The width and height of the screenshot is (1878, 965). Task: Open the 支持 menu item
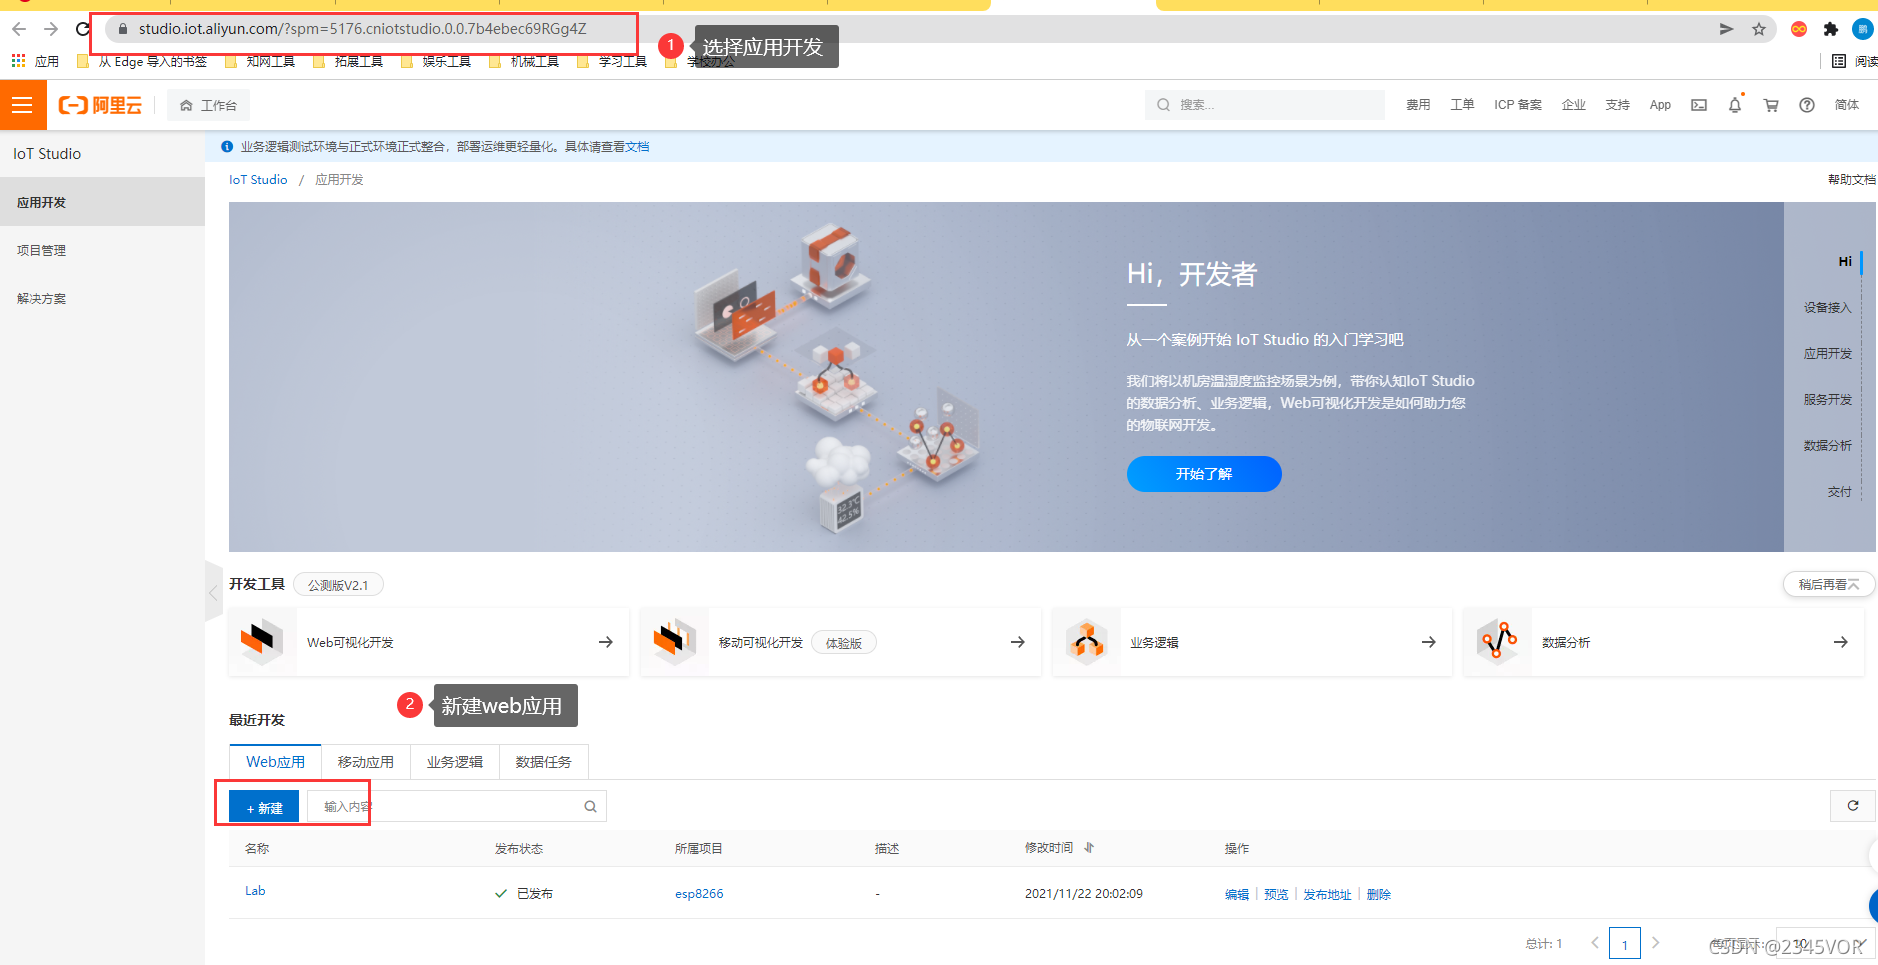coord(1617,105)
